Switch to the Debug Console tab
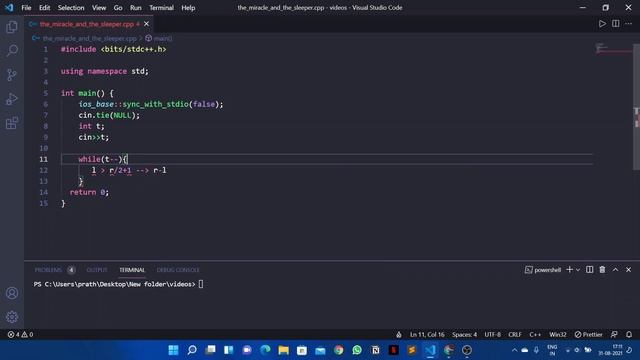The image size is (640, 360). pyautogui.click(x=178, y=270)
